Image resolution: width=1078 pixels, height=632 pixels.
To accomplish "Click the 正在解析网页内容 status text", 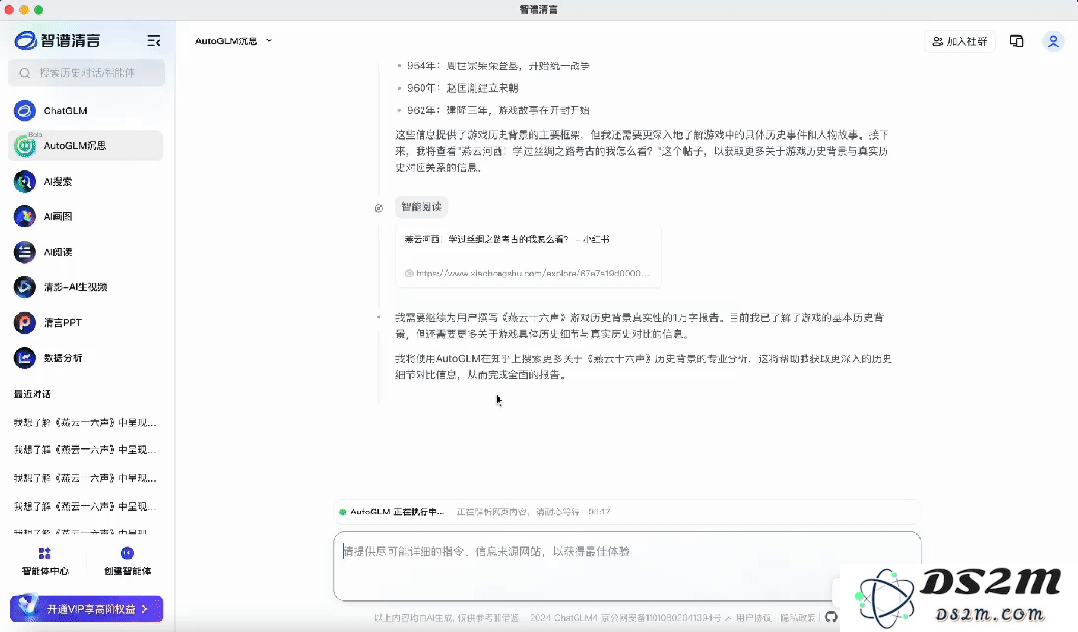I will (x=518, y=512).
